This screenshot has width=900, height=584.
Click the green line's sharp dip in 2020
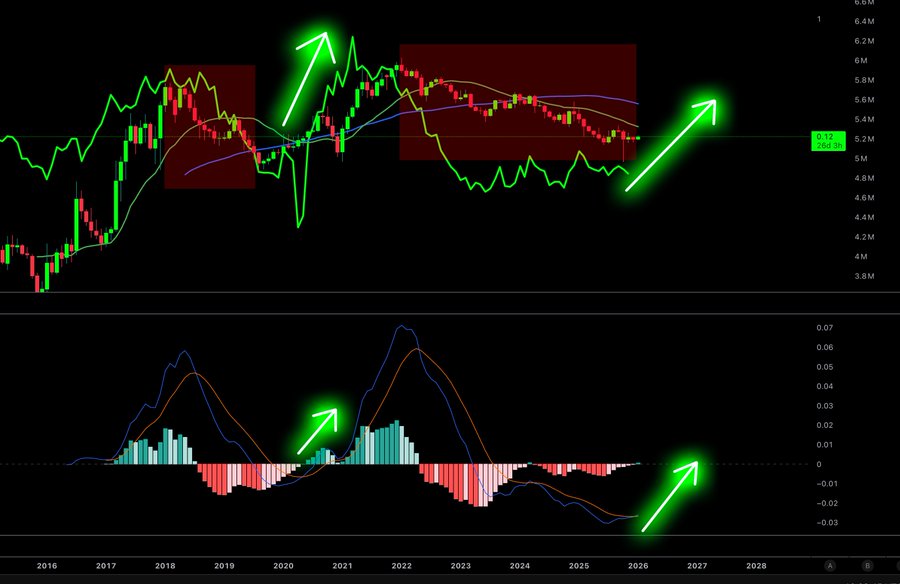pos(299,225)
